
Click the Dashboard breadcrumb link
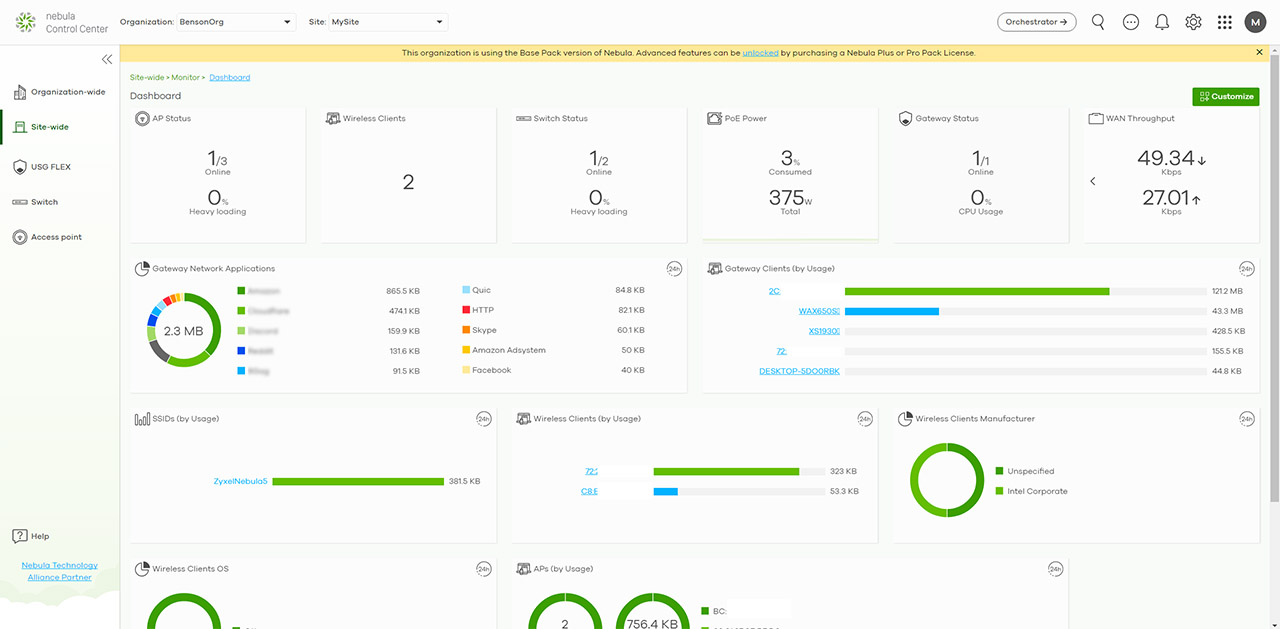pyautogui.click(x=230, y=77)
